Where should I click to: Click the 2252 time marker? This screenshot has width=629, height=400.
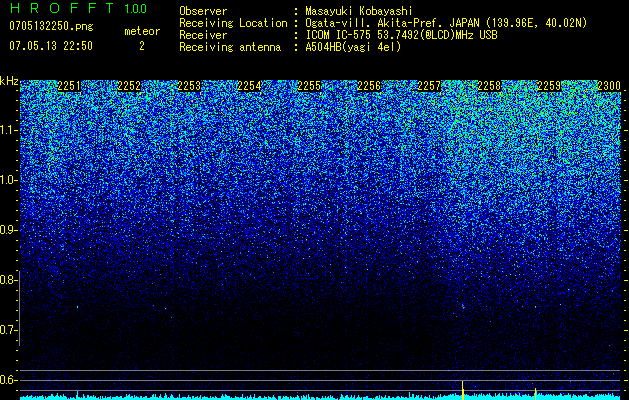point(129,86)
